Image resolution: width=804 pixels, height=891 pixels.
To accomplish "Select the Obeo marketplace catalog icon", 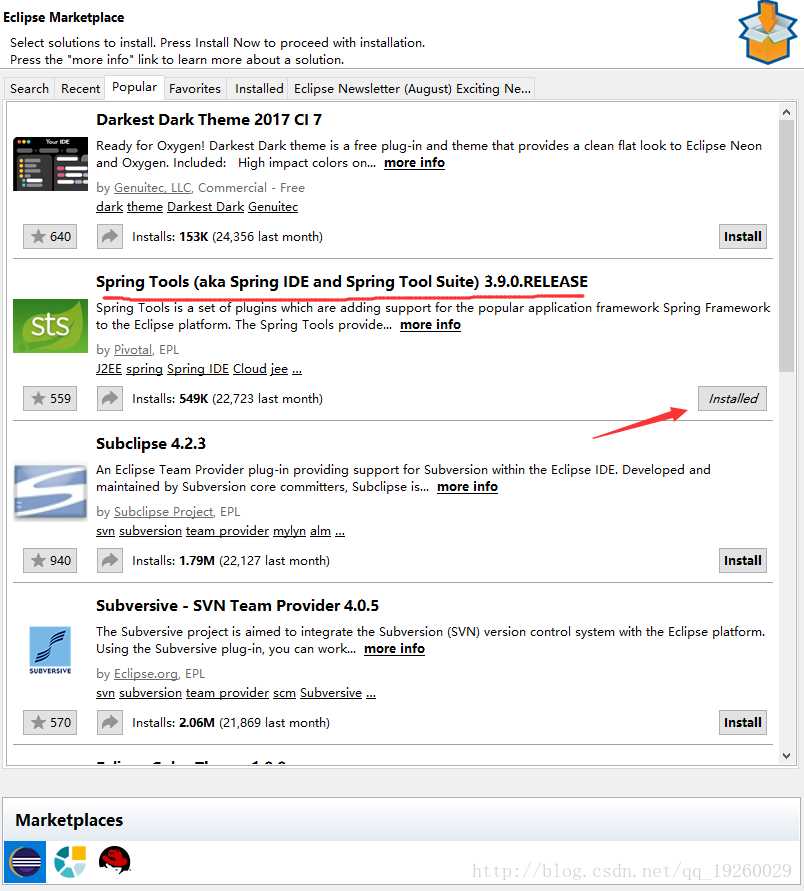I will 70,861.
